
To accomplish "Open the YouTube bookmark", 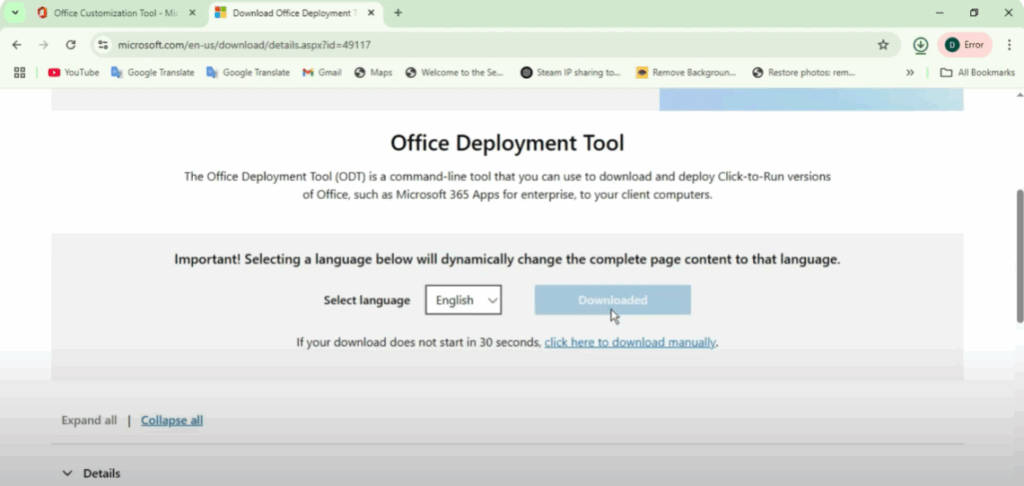I will click(x=74, y=73).
